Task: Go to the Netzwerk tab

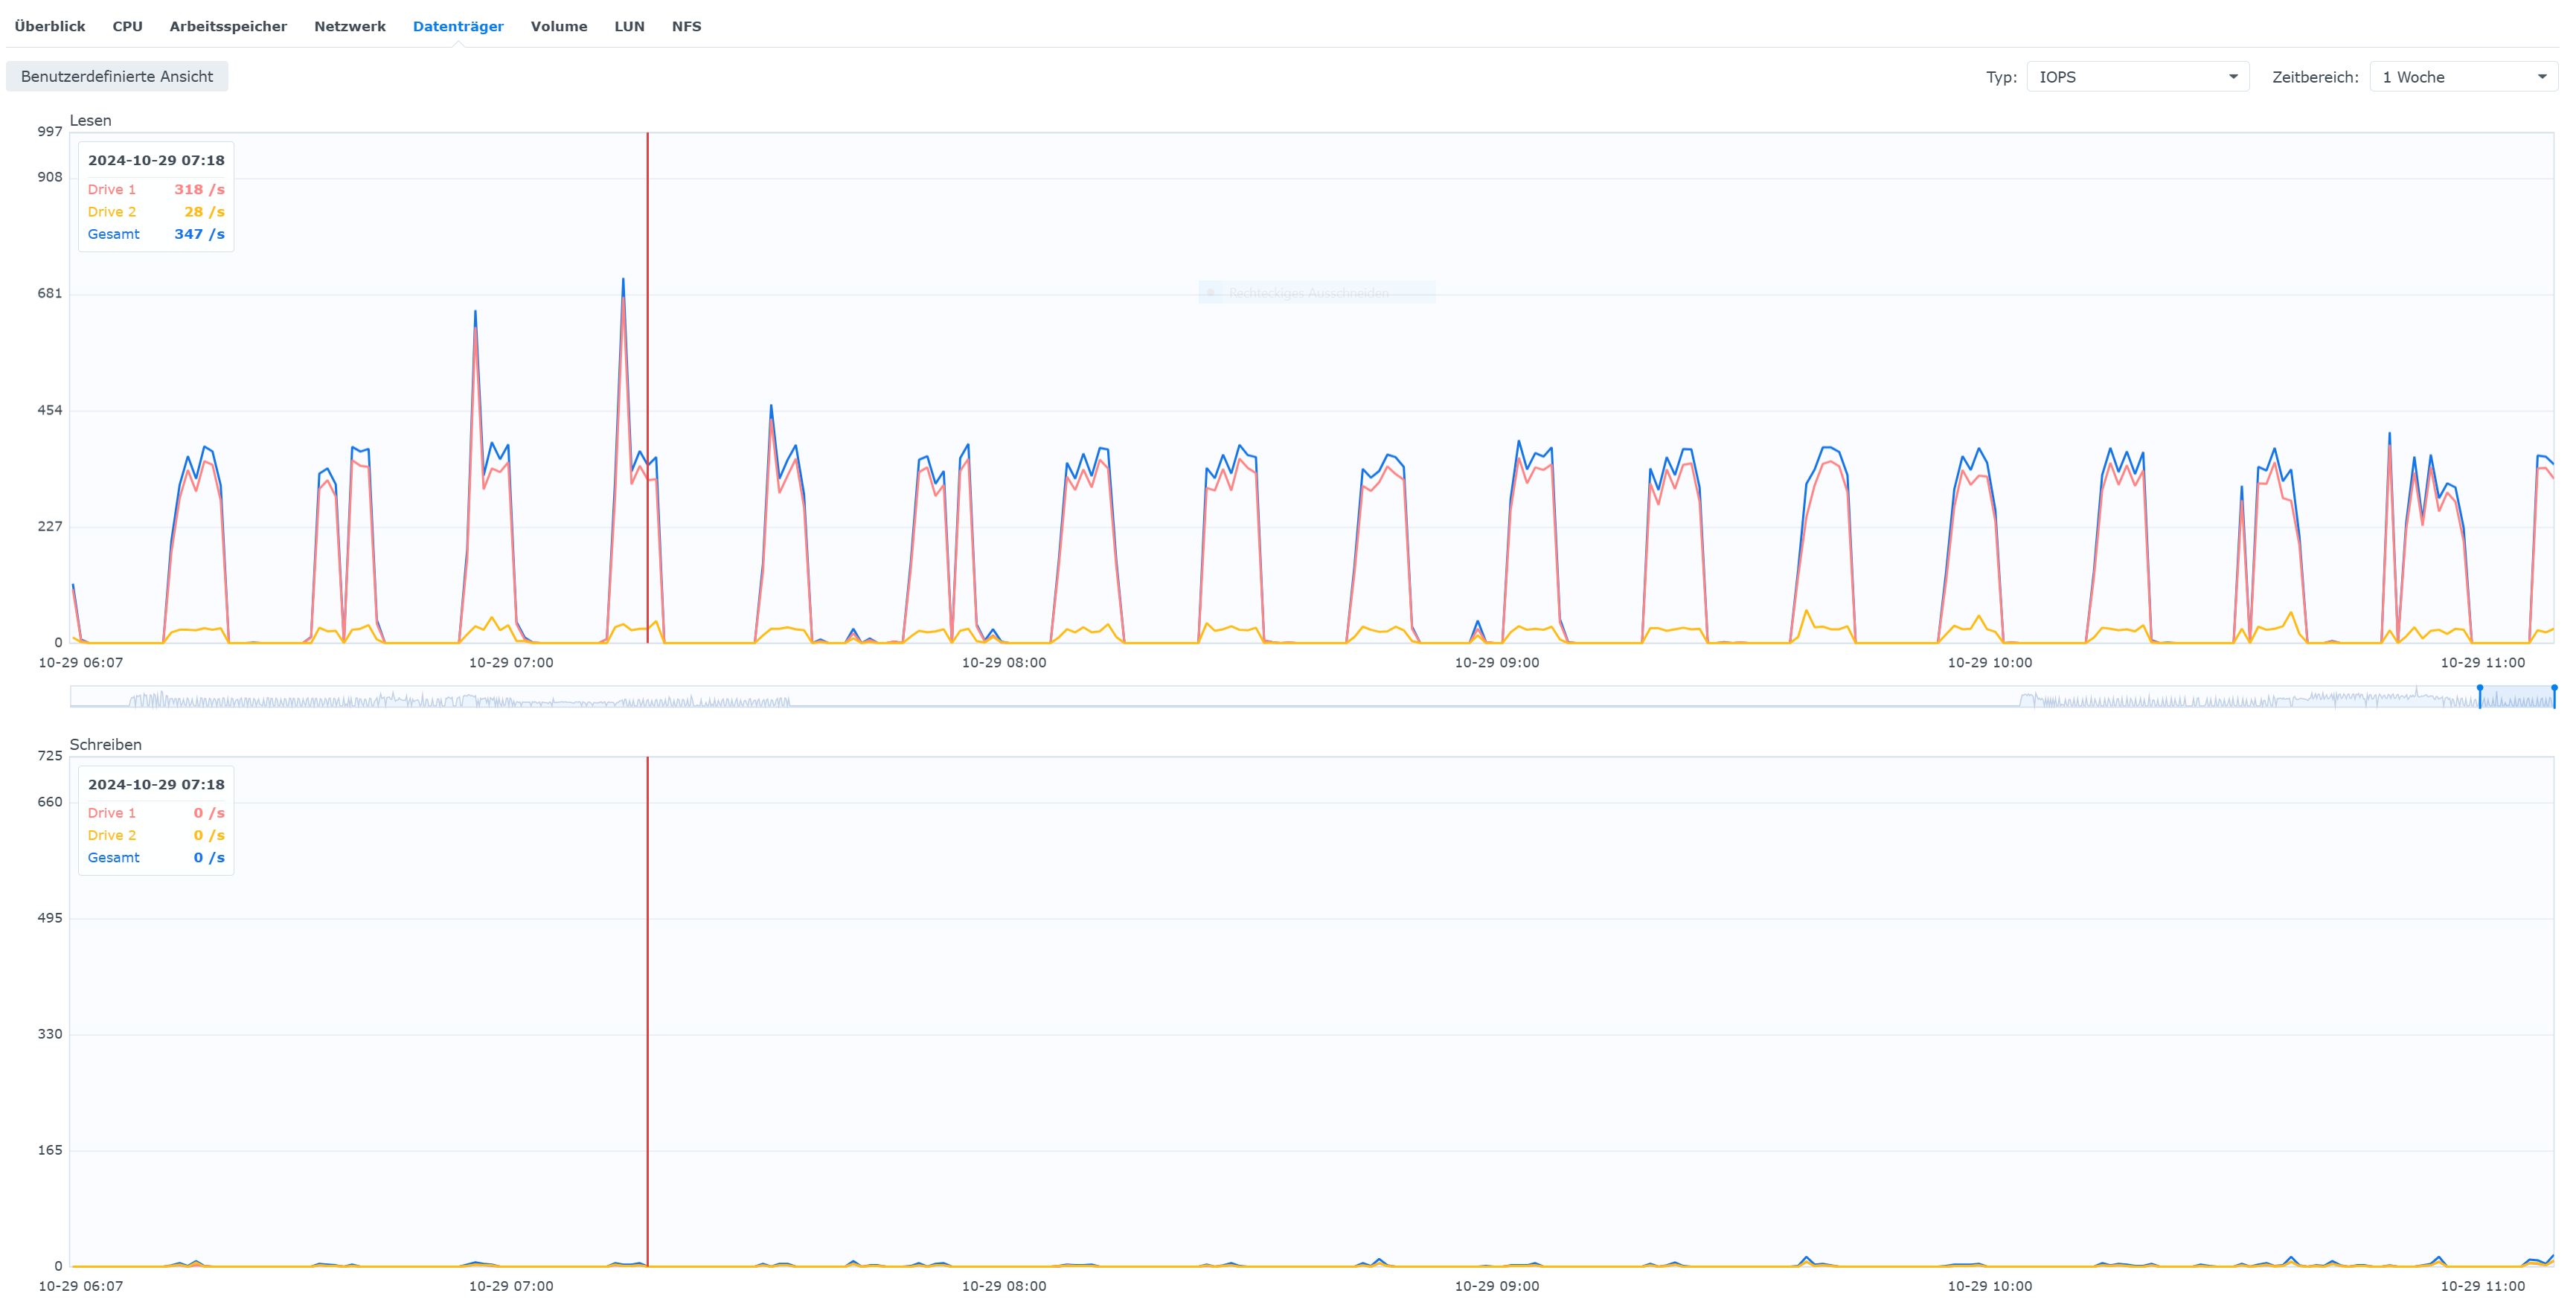Action: (349, 26)
